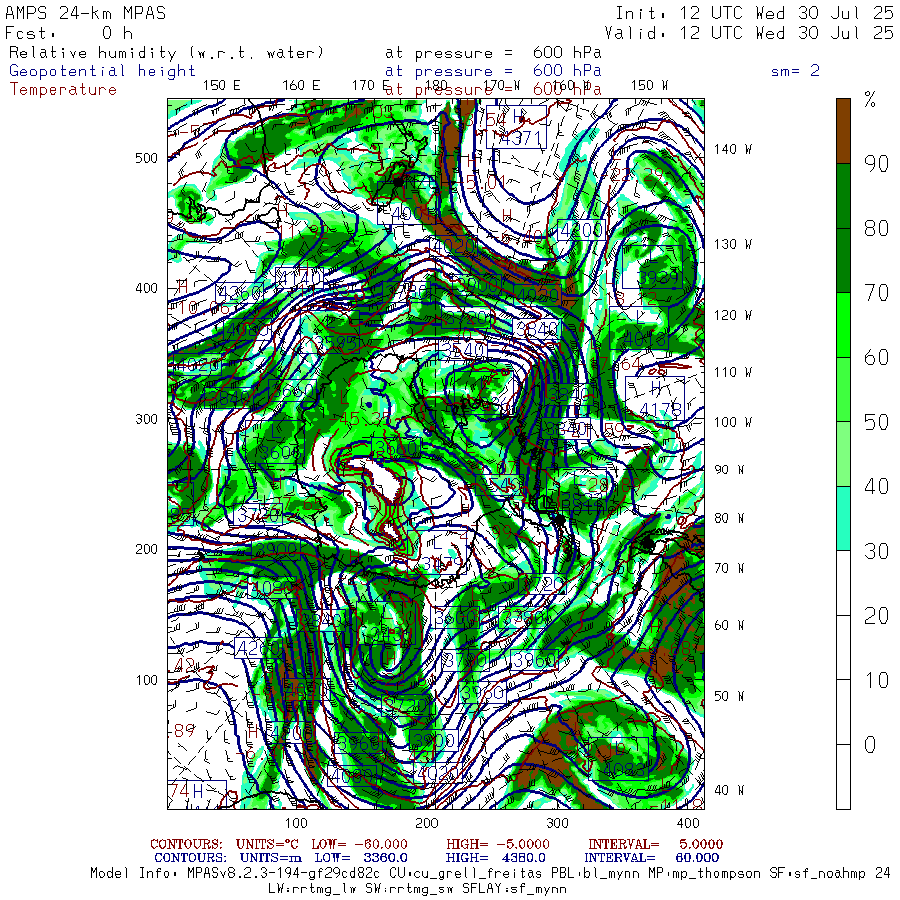
Task: Click the red 'INTERVAL= 5.0000' value
Action: [655, 844]
